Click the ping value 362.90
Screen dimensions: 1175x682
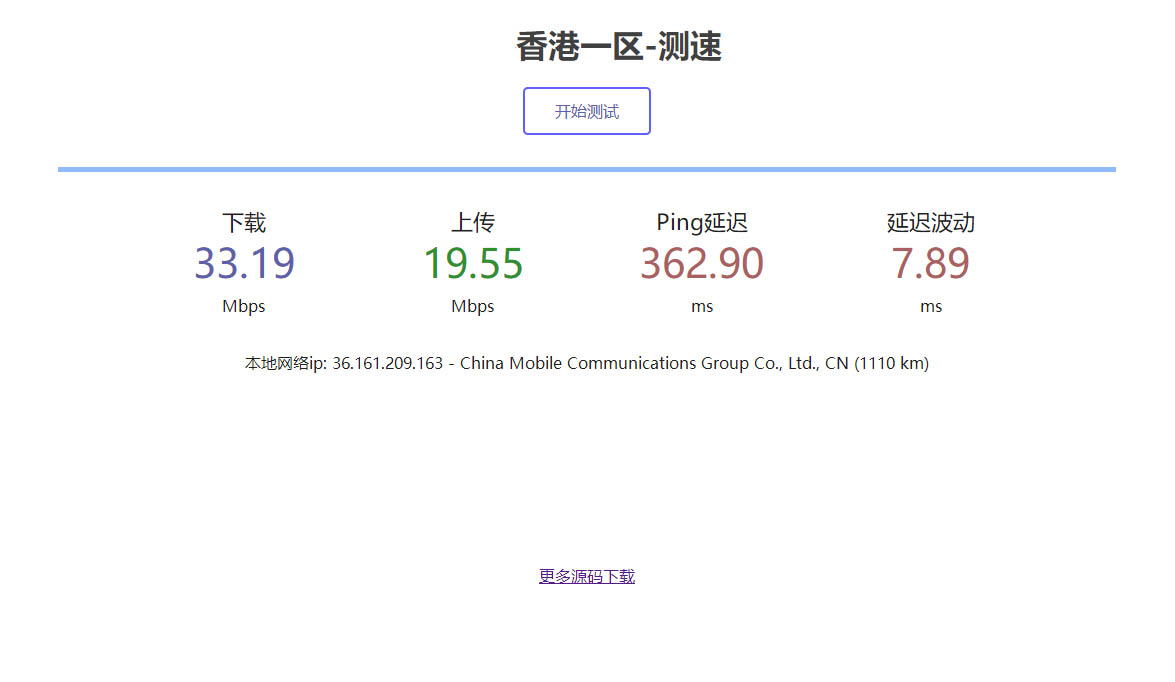(x=701, y=263)
